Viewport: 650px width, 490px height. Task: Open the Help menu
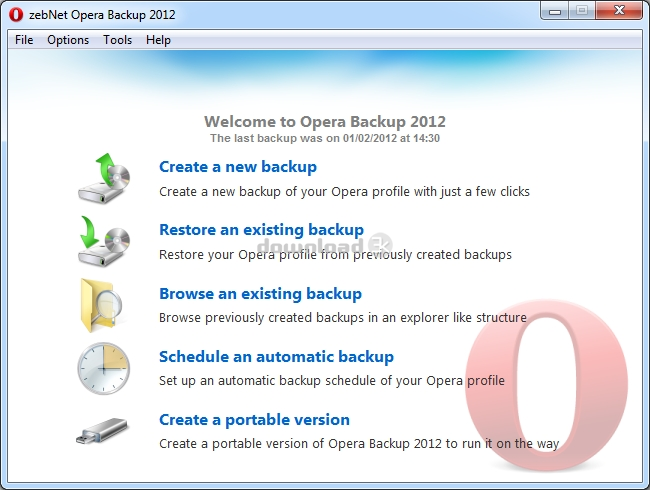pos(158,40)
